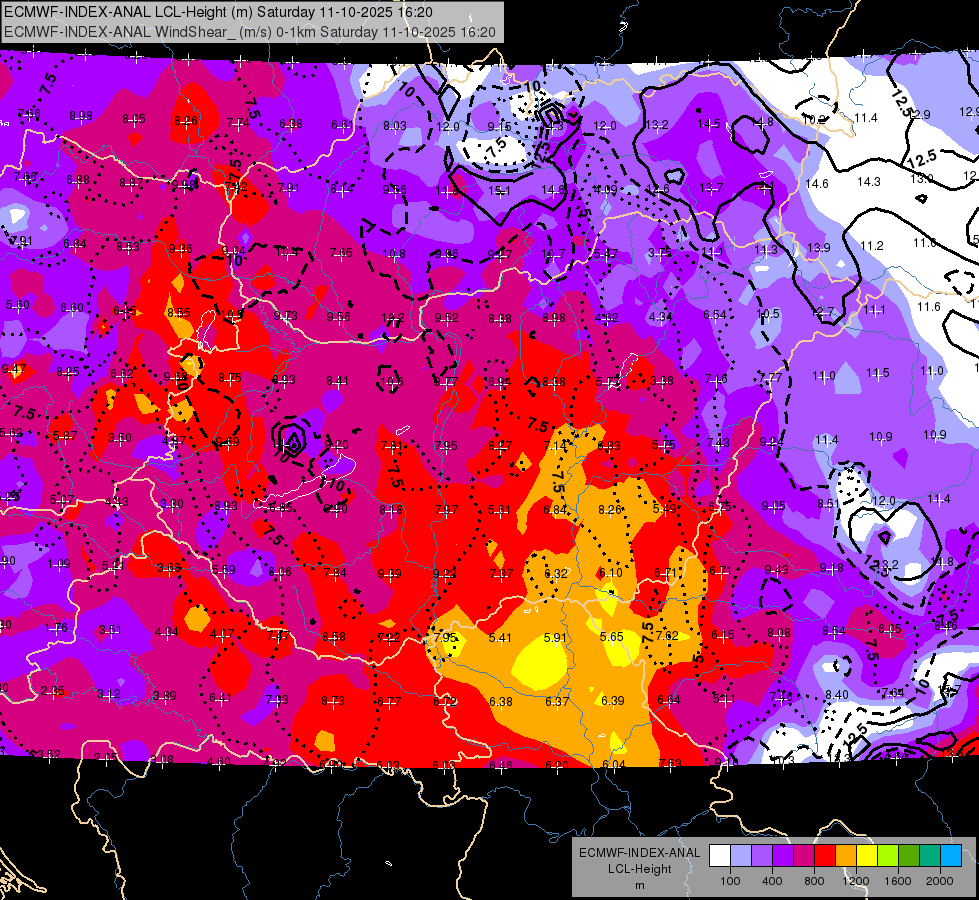Click the grid value 8.08
The height and width of the screenshot is (900, 979).
pos(779,633)
